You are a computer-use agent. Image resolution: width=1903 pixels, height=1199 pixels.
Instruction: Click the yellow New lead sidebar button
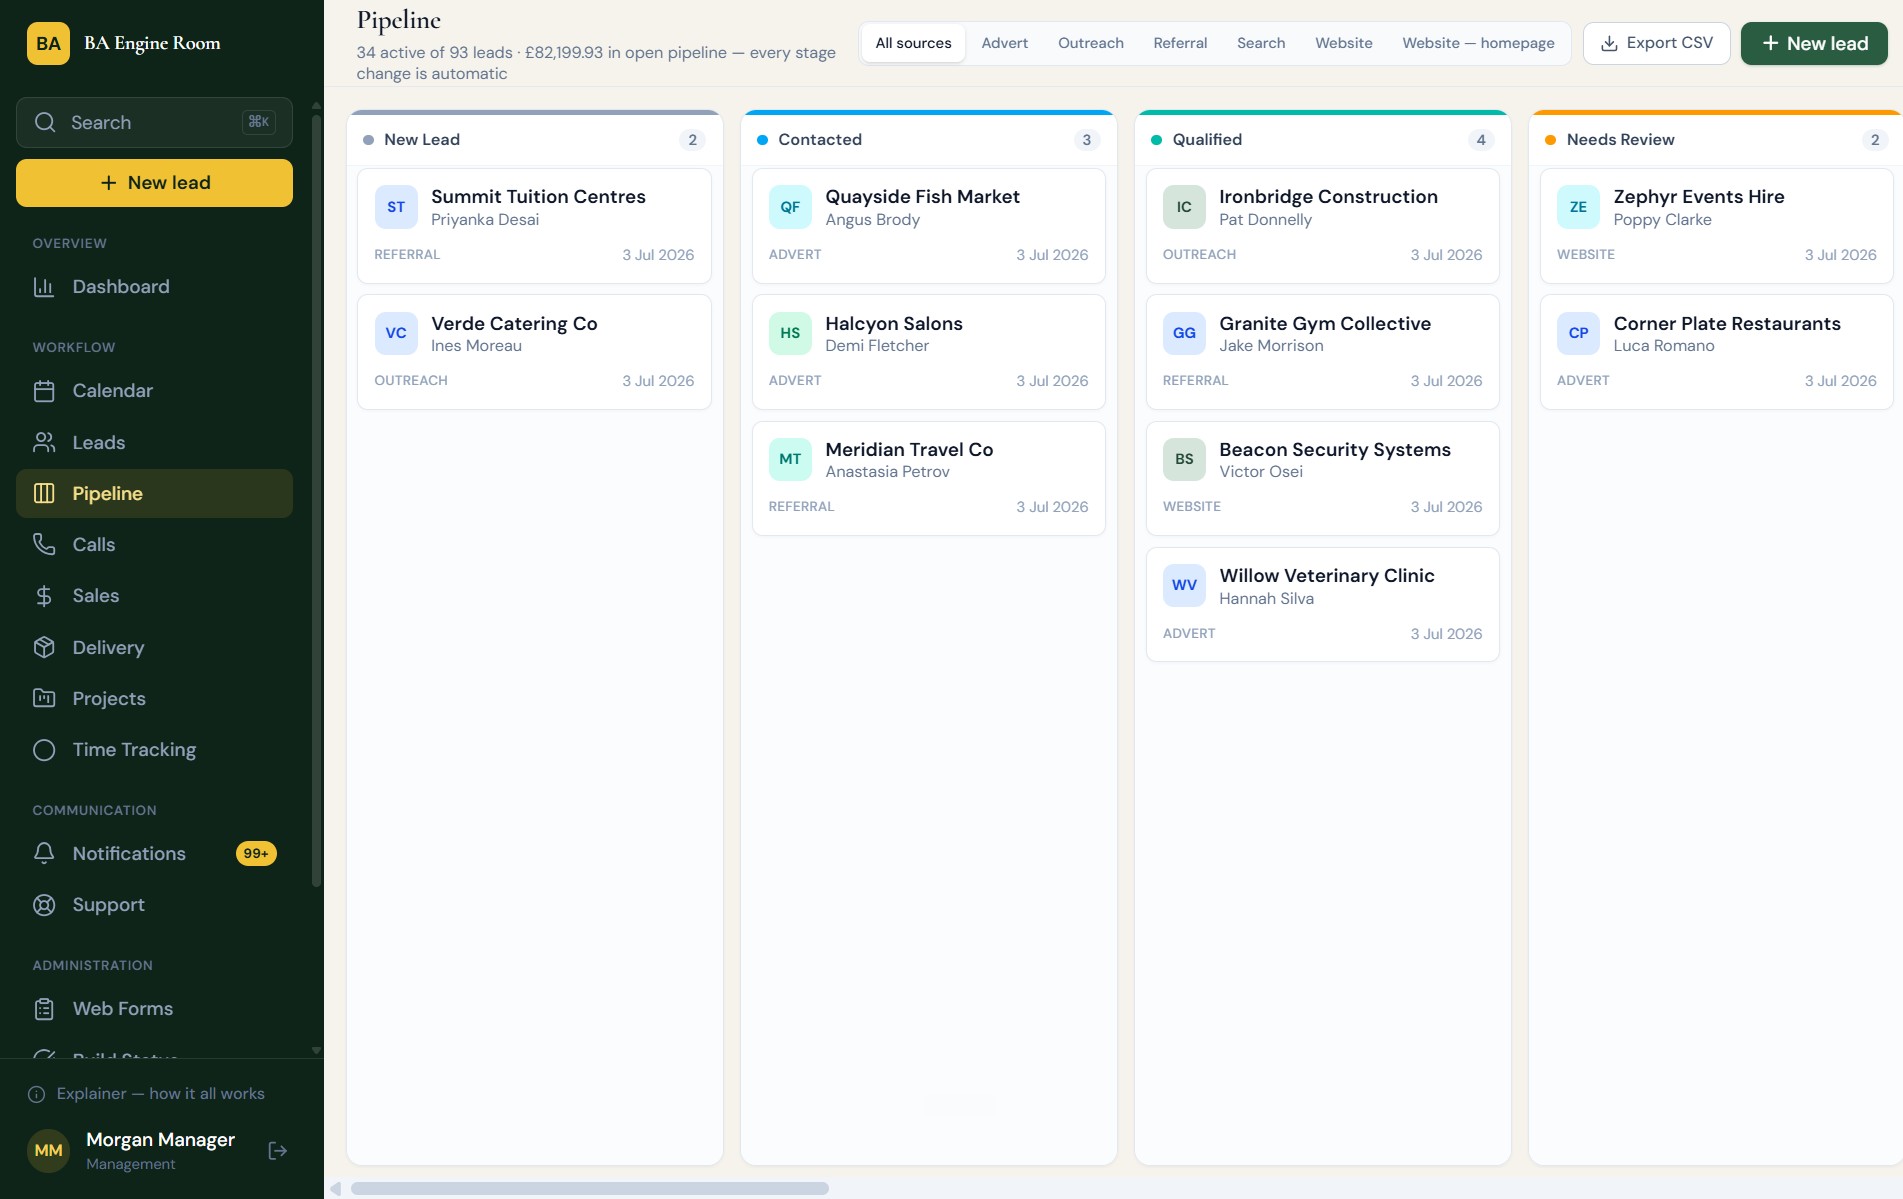[154, 183]
